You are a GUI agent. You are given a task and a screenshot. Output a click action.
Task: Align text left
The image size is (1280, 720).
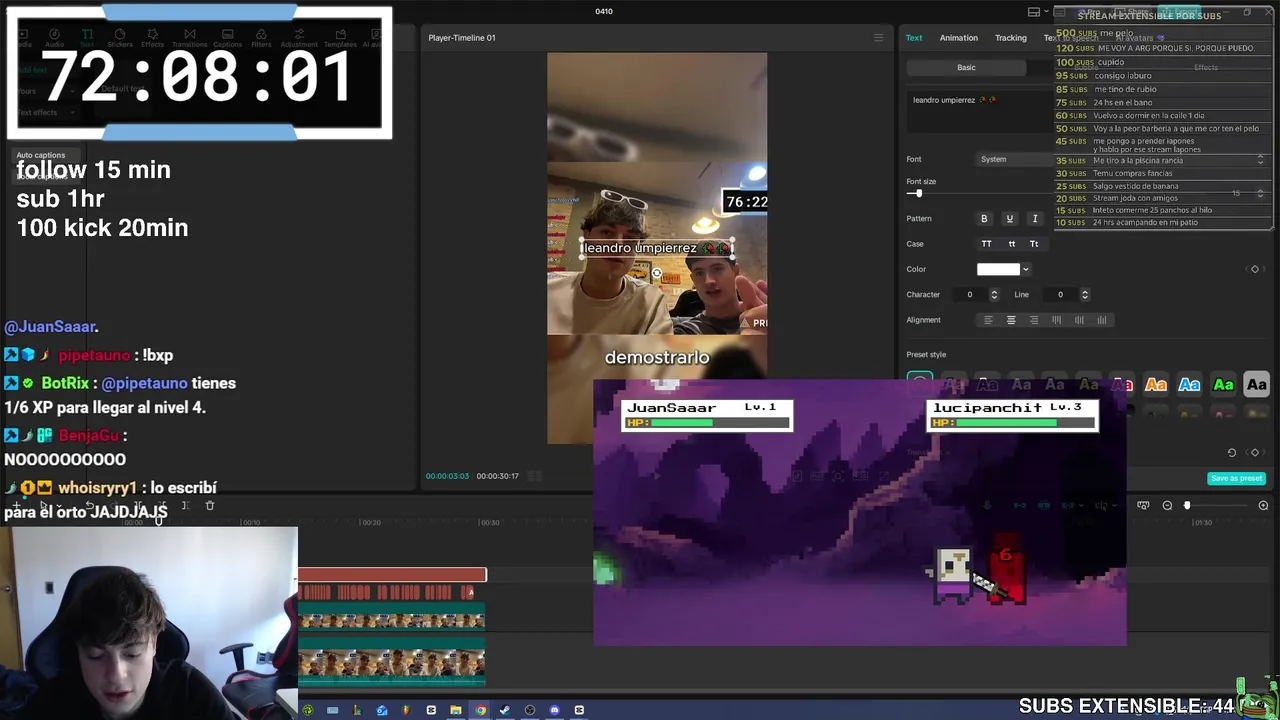(x=988, y=320)
